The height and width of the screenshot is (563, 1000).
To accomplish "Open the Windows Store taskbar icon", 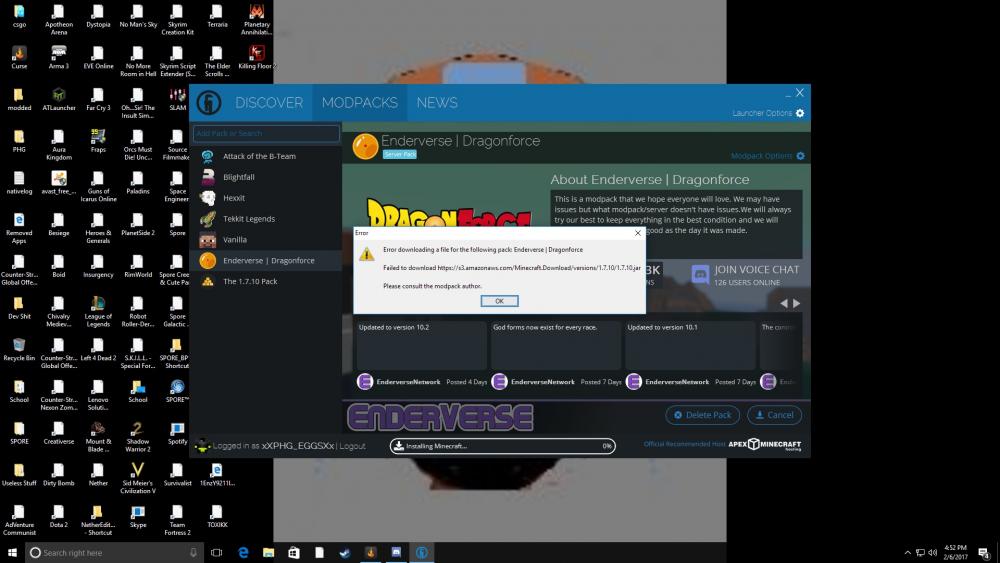I will tap(293, 553).
